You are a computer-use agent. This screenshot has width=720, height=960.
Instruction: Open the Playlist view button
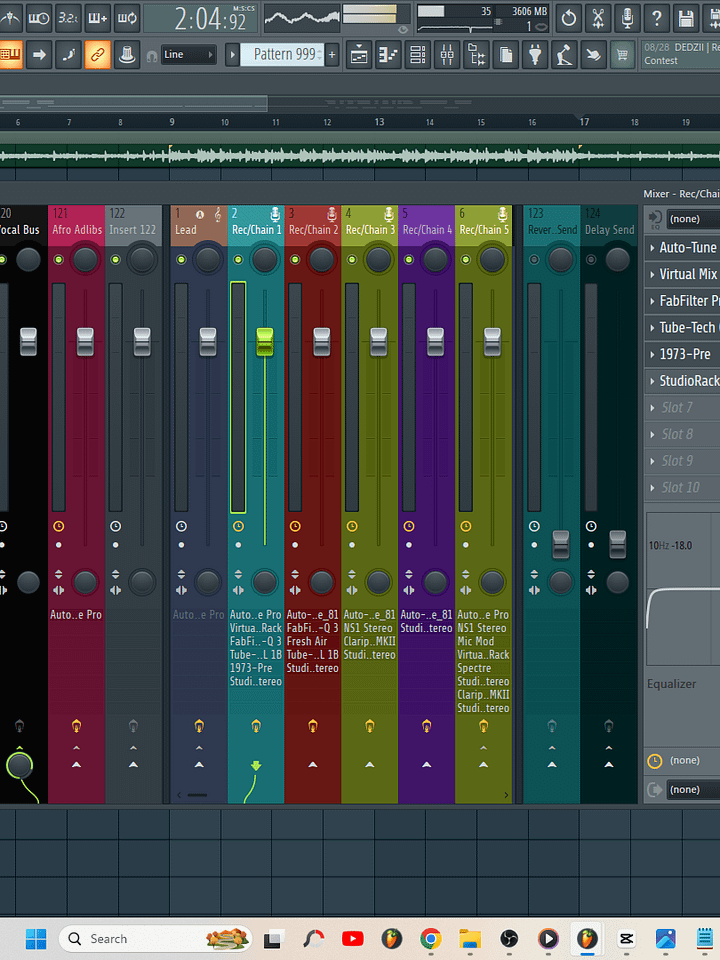(x=359, y=54)
